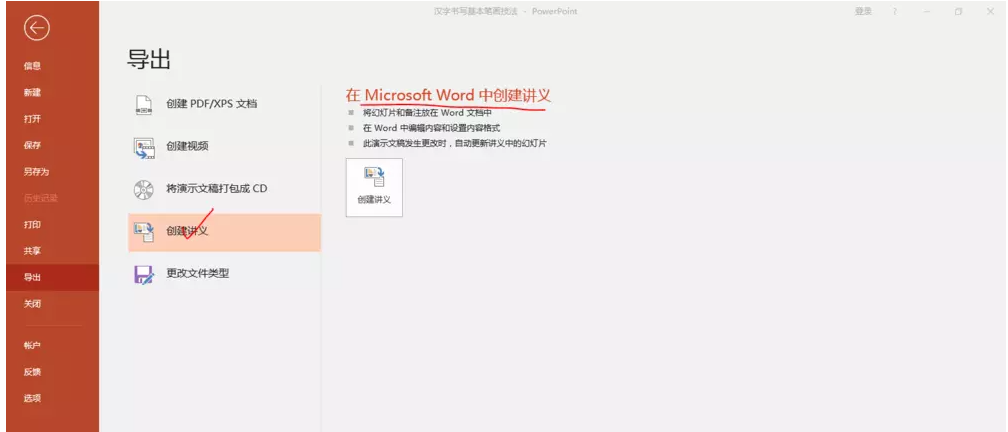Open 选项 settings
The image size is (1008, 432).
coord(32,398)
